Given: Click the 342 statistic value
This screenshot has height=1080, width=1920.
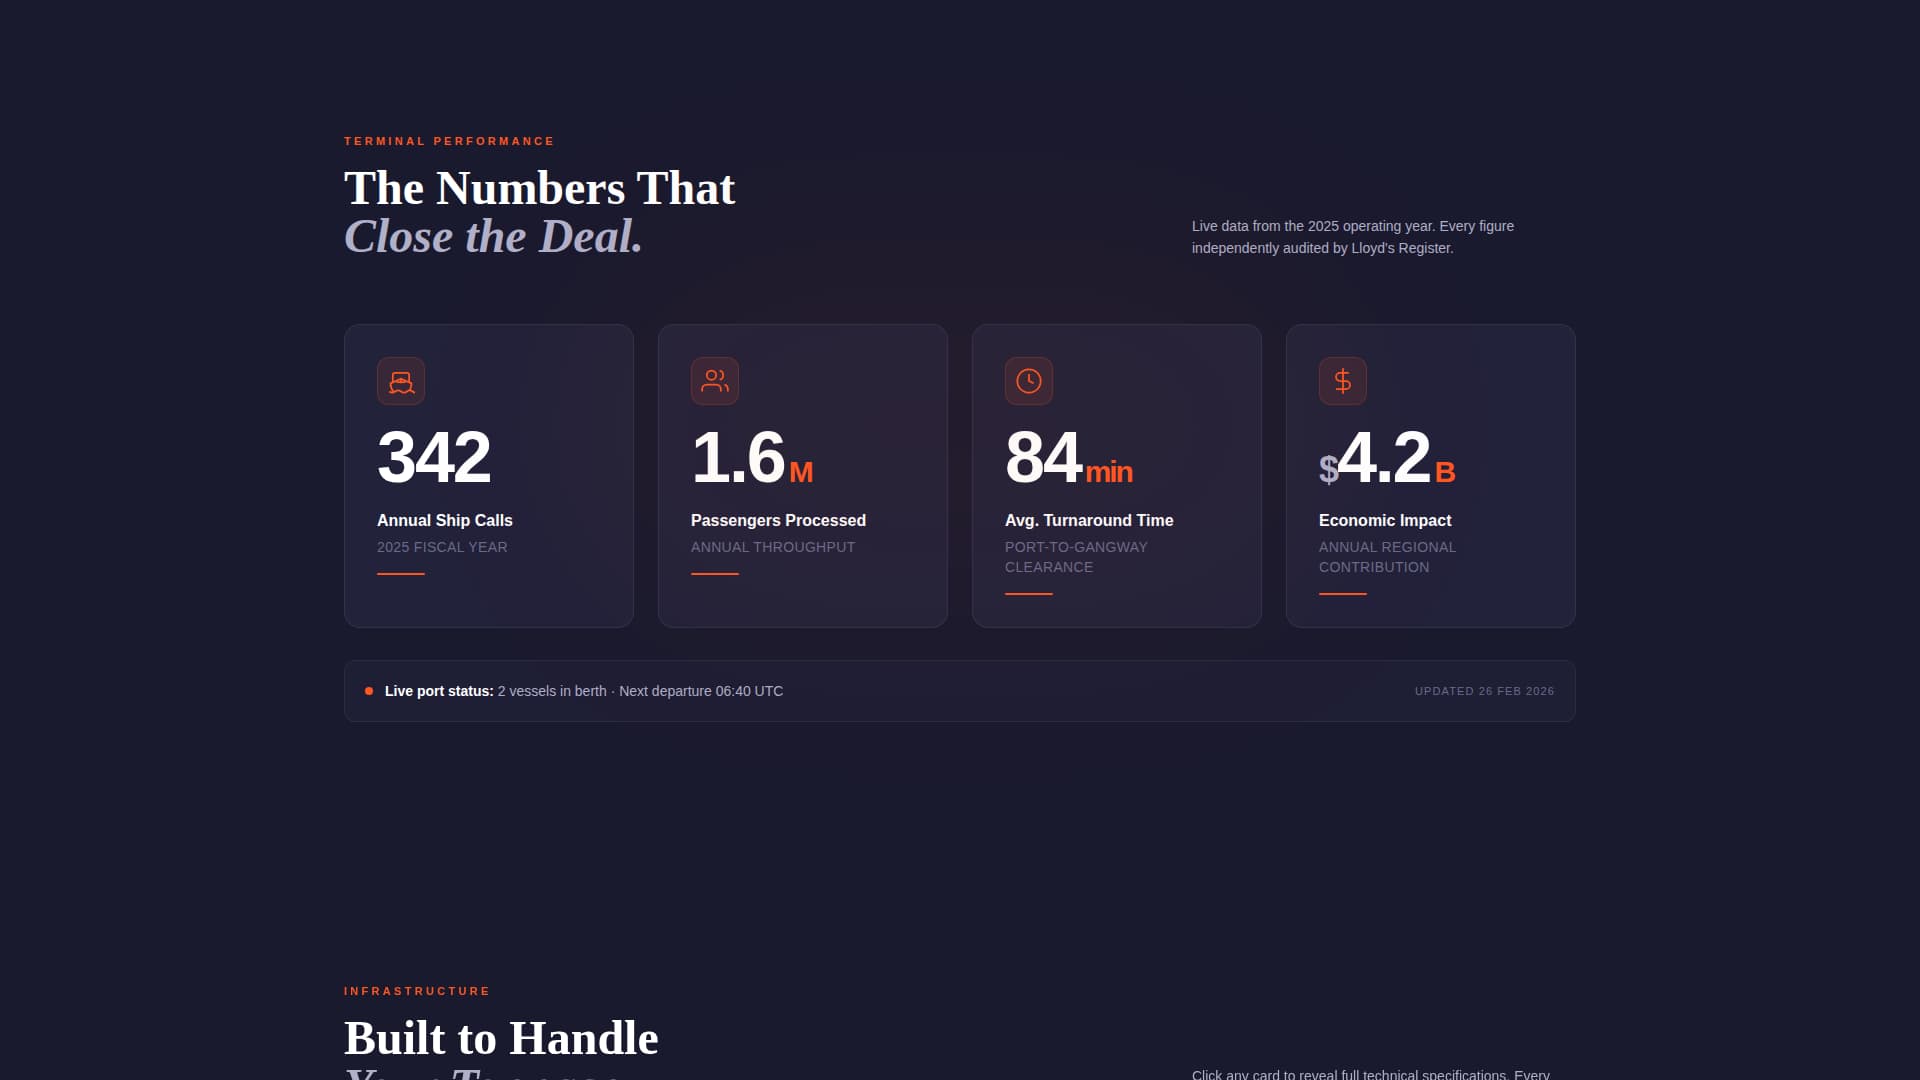Looking at the screenshot, I should pos(434,458).
